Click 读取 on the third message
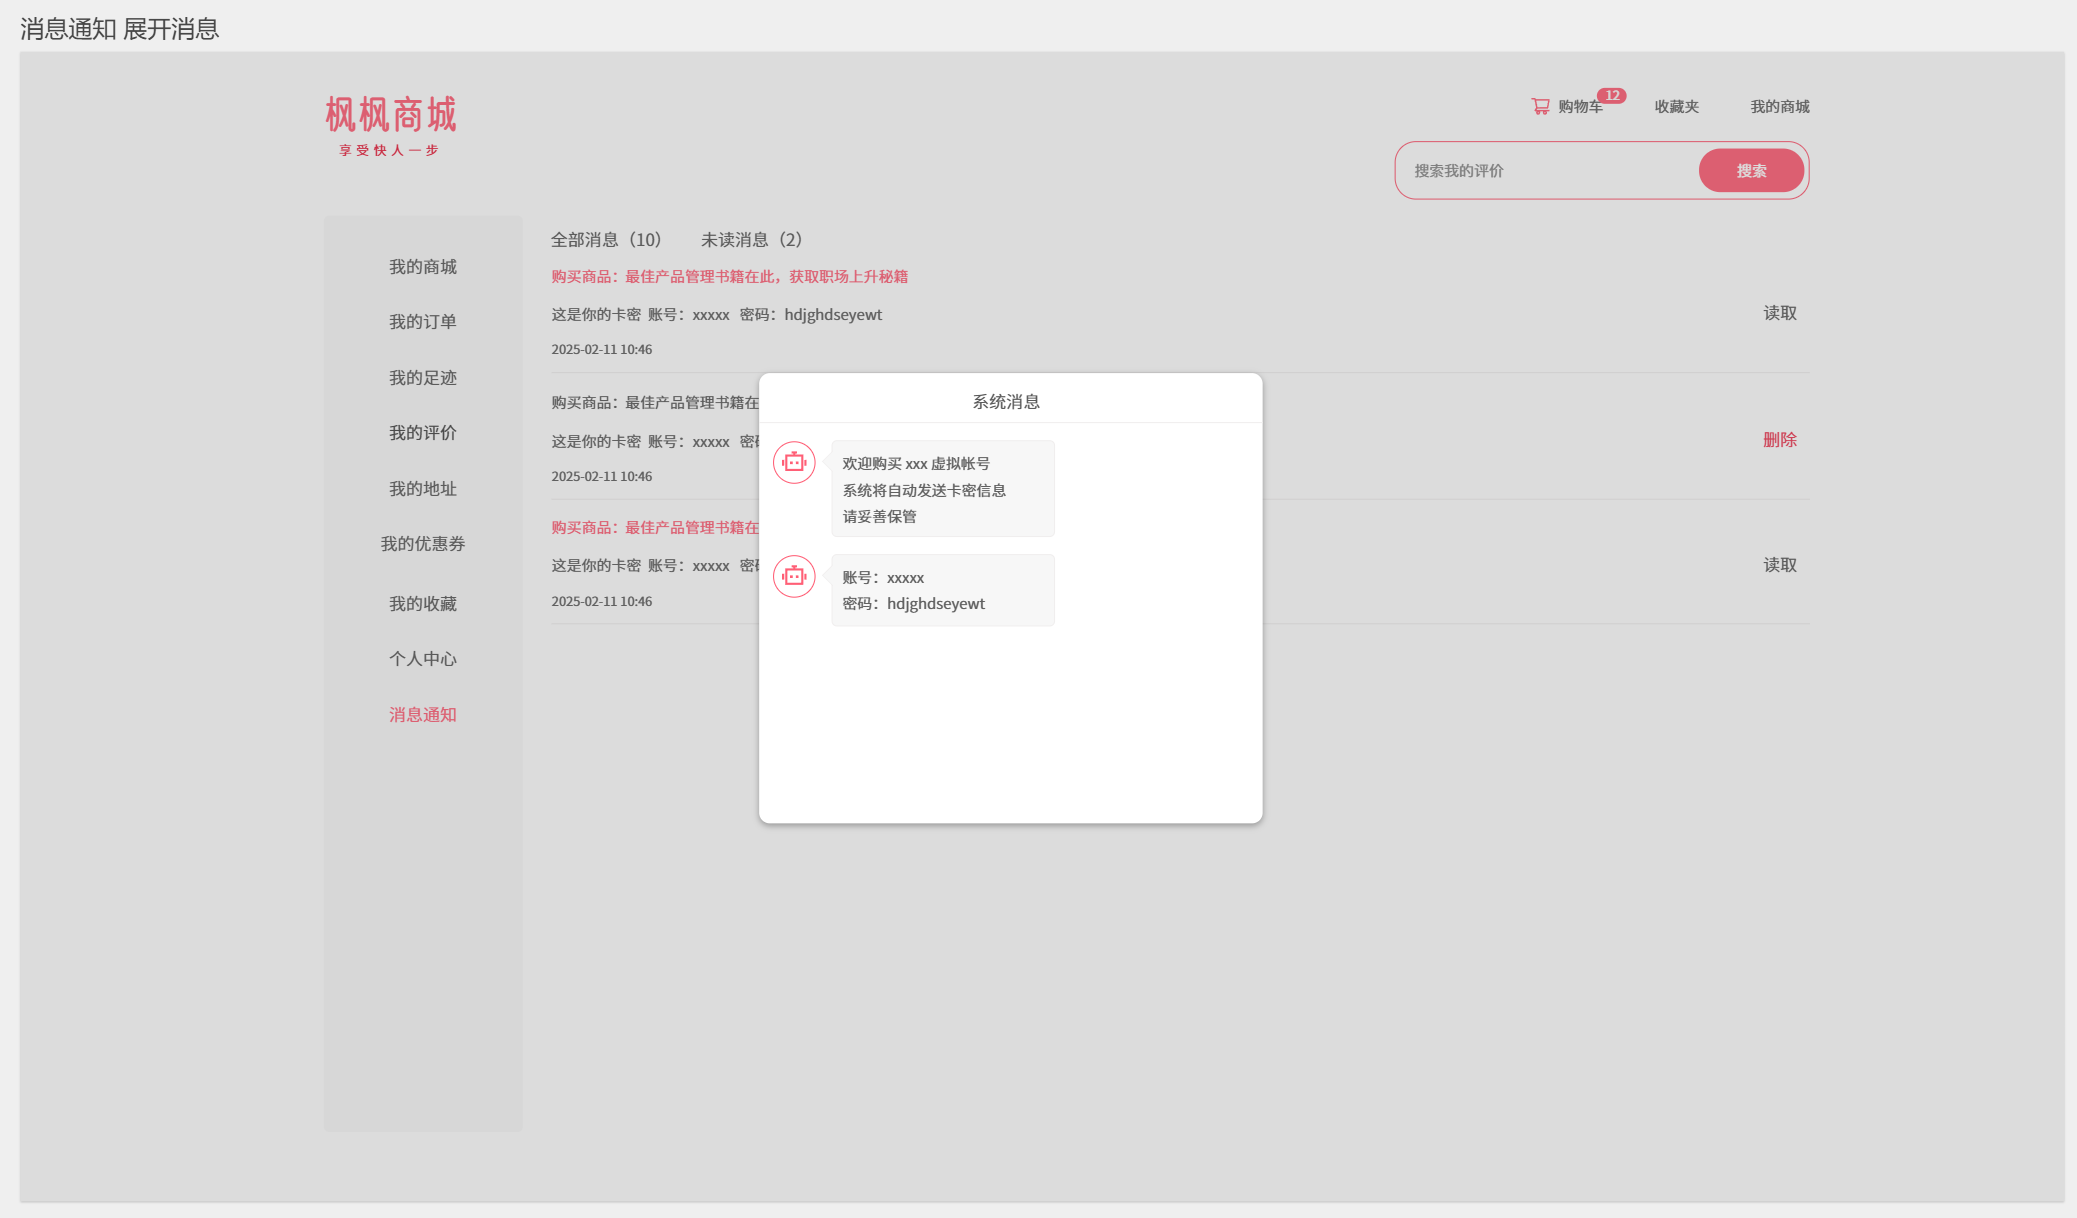 (x=1779, y=565)
